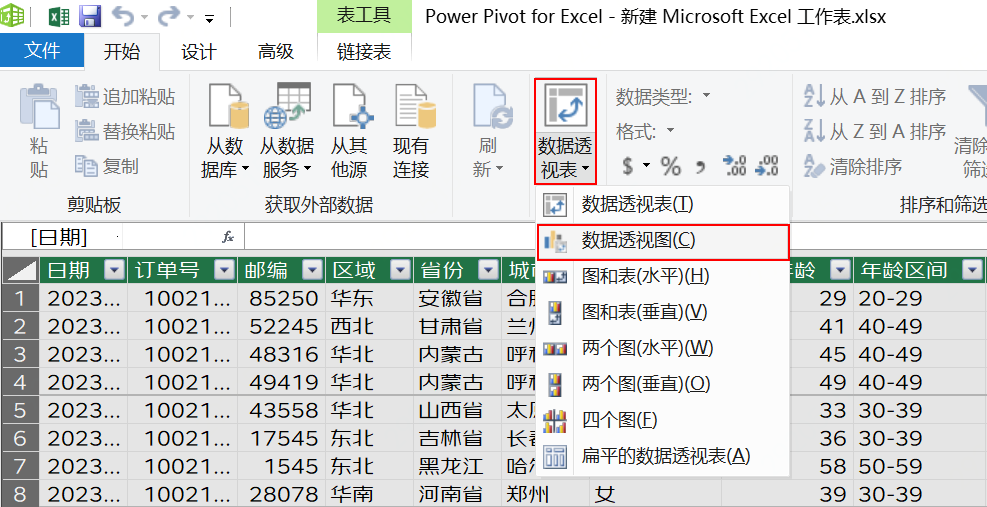Open 日期 column filter dropdown

[x=115, y=271]
